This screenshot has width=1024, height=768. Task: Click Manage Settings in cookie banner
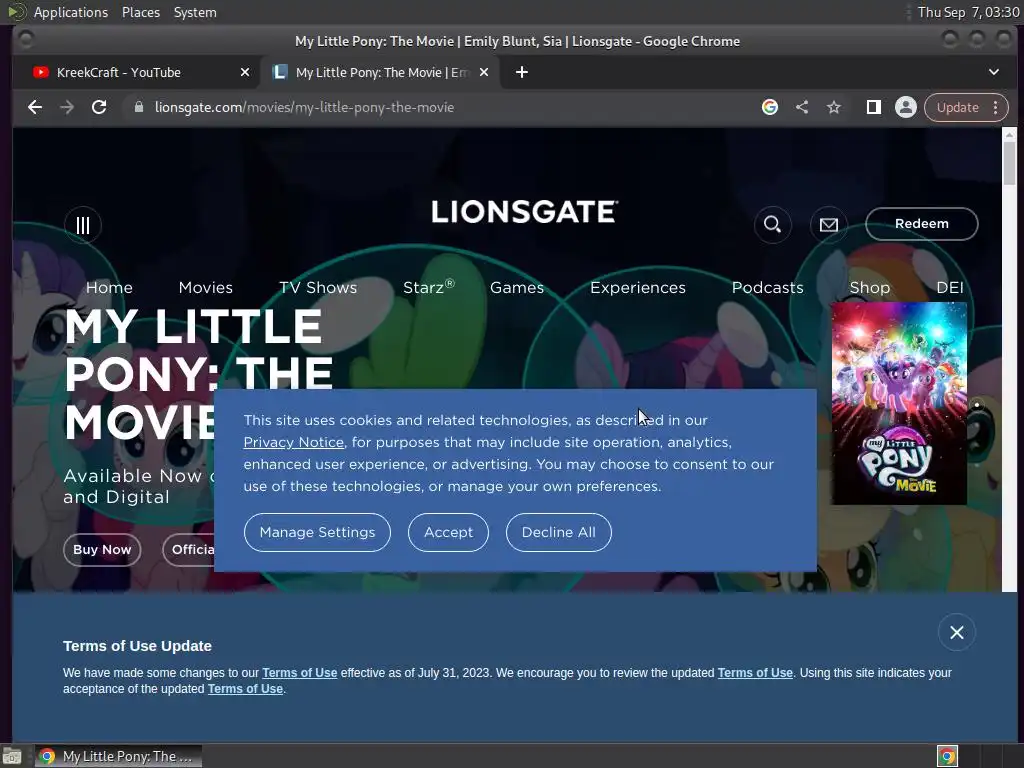317,532
